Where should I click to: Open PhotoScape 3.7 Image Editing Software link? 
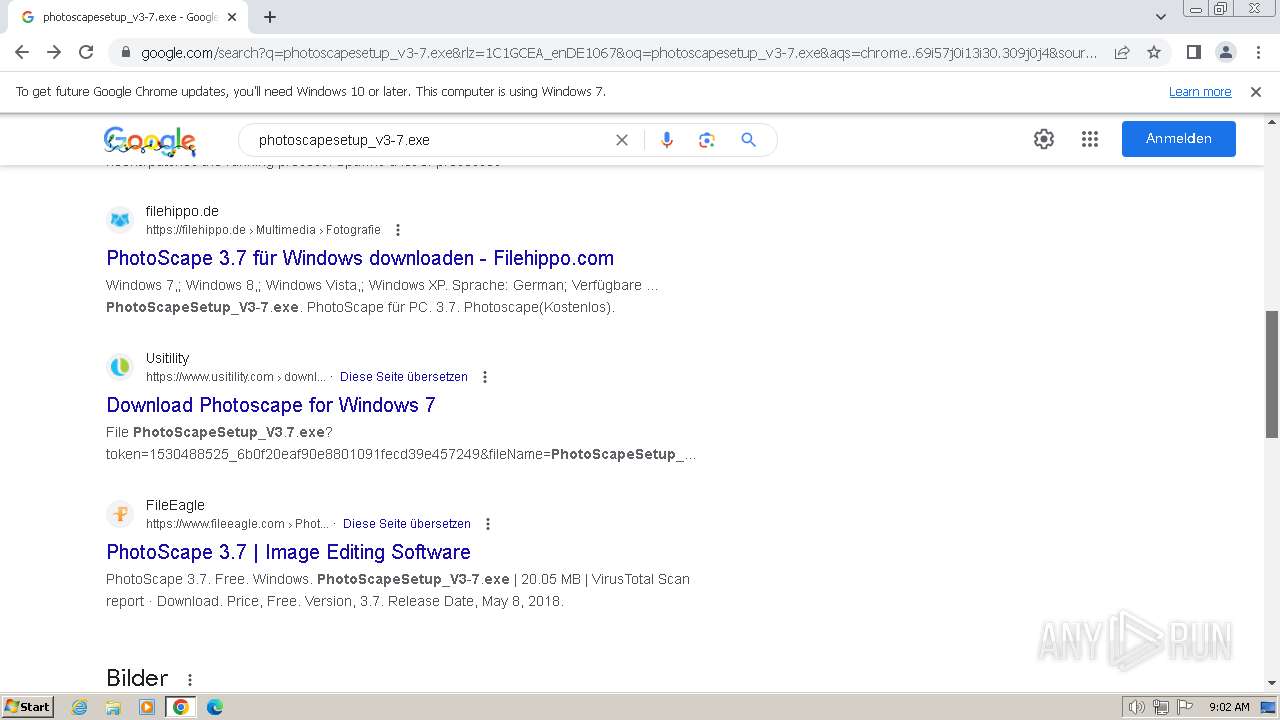pyautogui.click(x=288, y=552)
